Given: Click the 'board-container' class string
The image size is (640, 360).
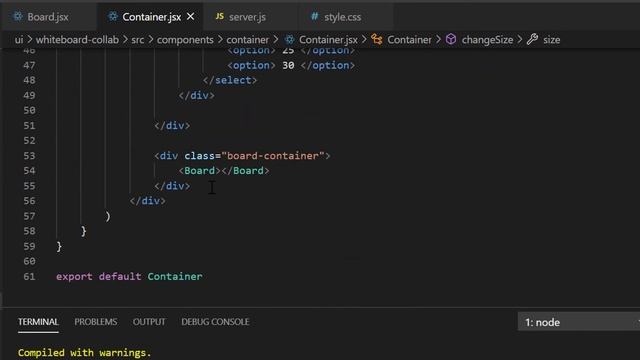Looking at the screenshot, I should coord(272,156).
